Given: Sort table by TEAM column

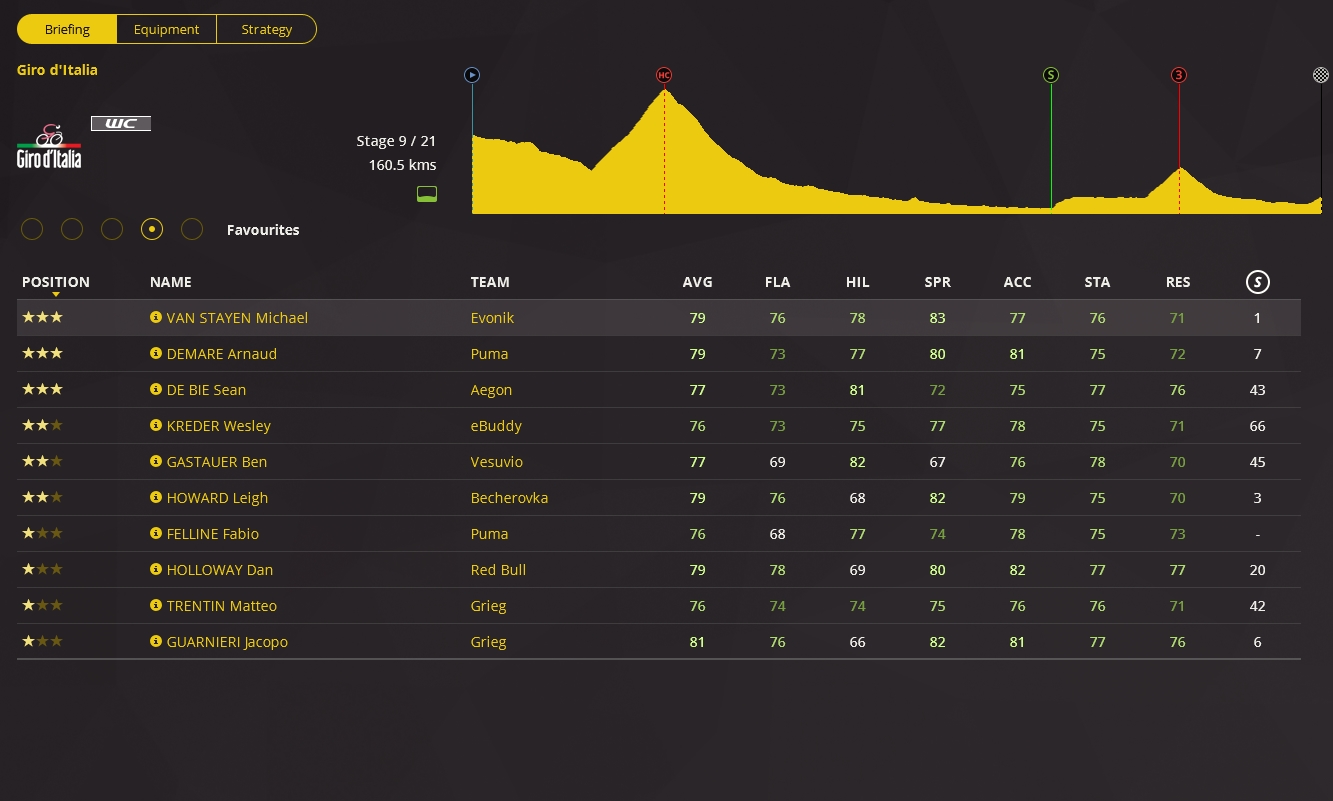Looking at the screenshot, I should [490, 282].
